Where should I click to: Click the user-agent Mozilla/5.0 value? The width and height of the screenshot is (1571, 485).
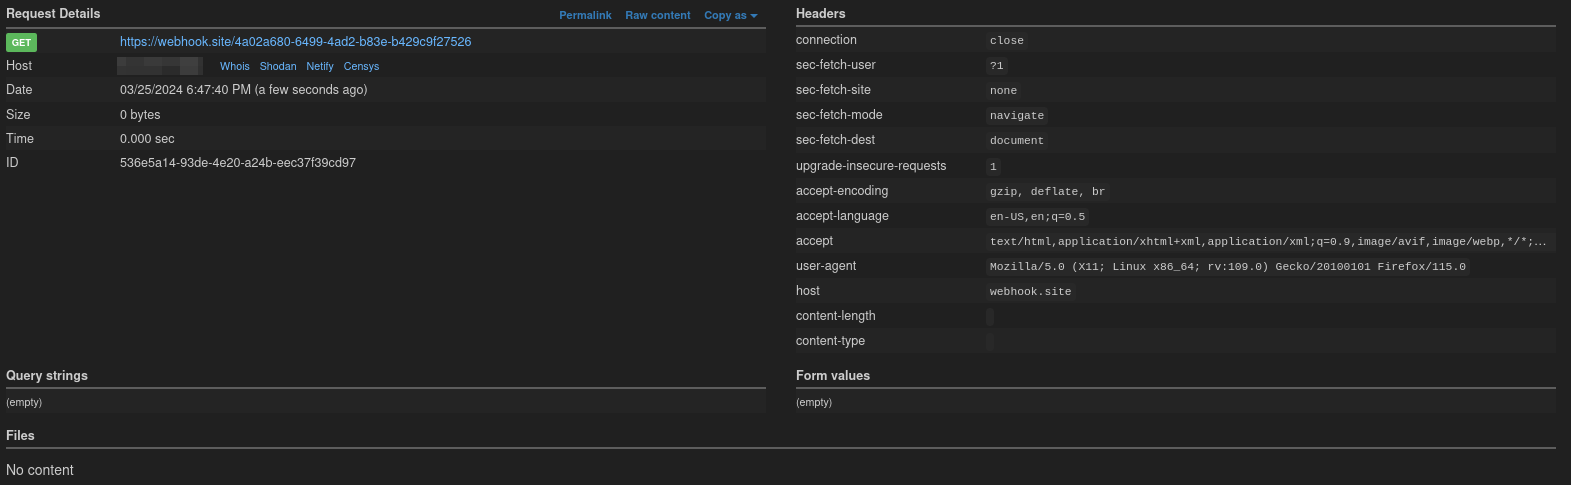(1227, 267)
